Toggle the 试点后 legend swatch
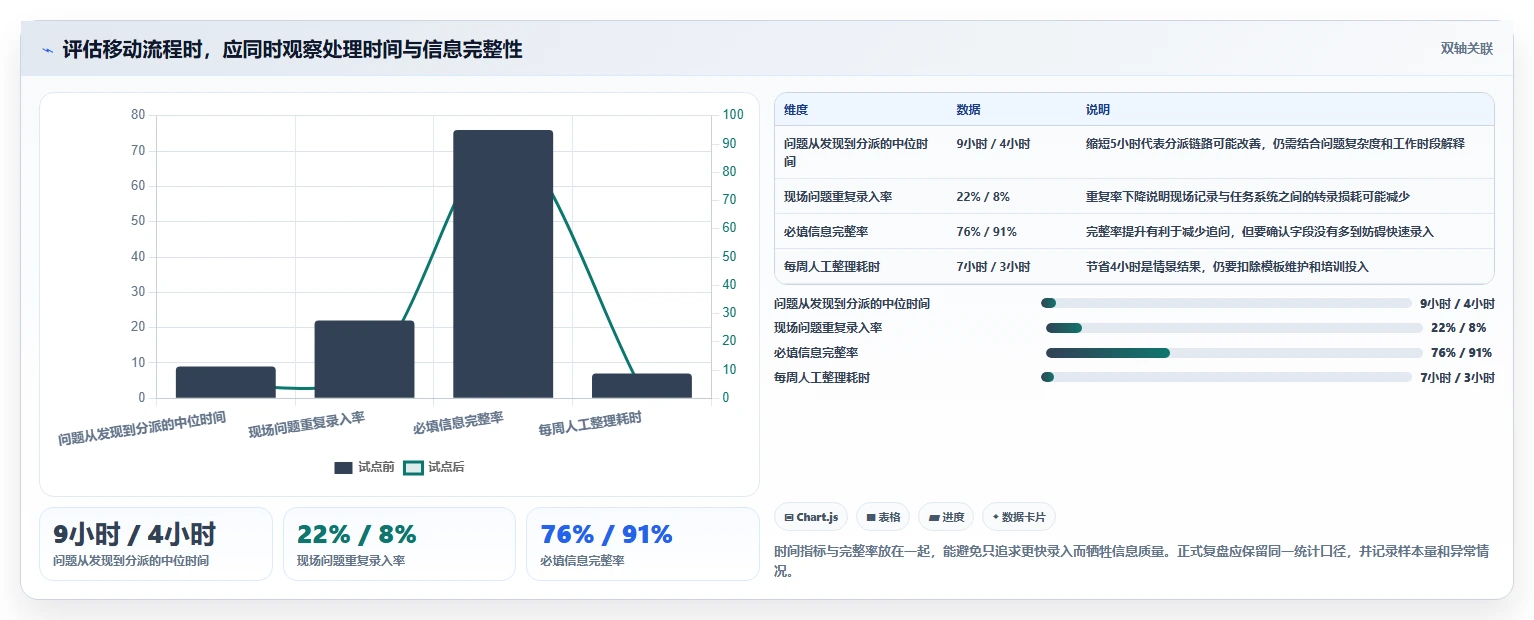This screenshot has height=620, width=1534. tap(413, 467)
